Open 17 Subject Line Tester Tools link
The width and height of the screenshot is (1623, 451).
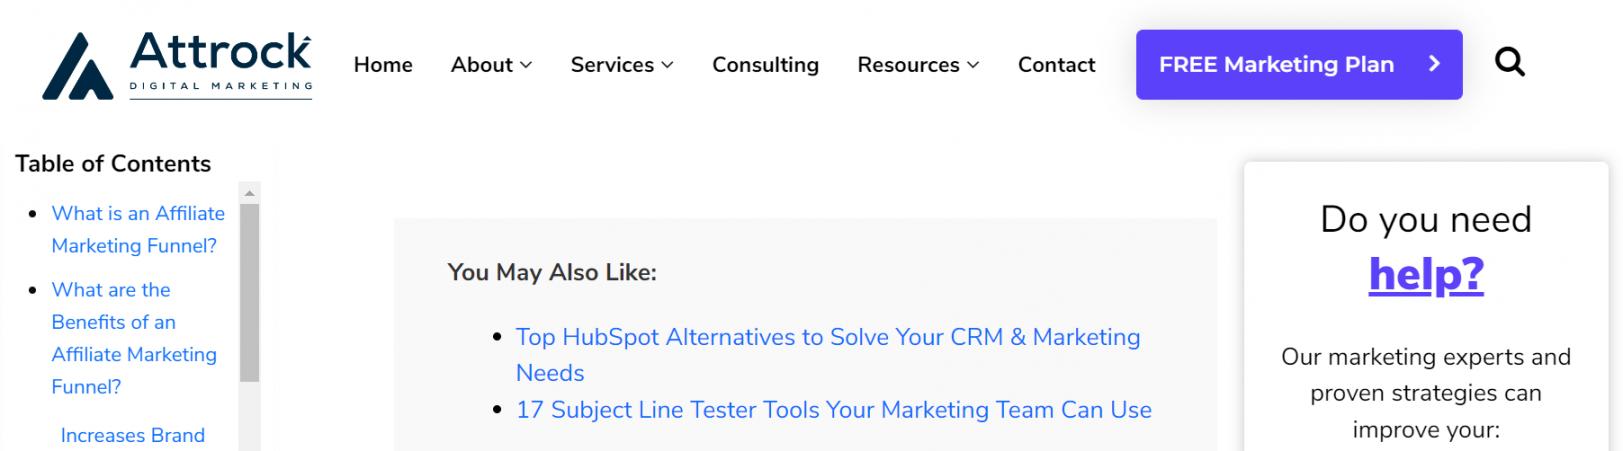(833, 410)
